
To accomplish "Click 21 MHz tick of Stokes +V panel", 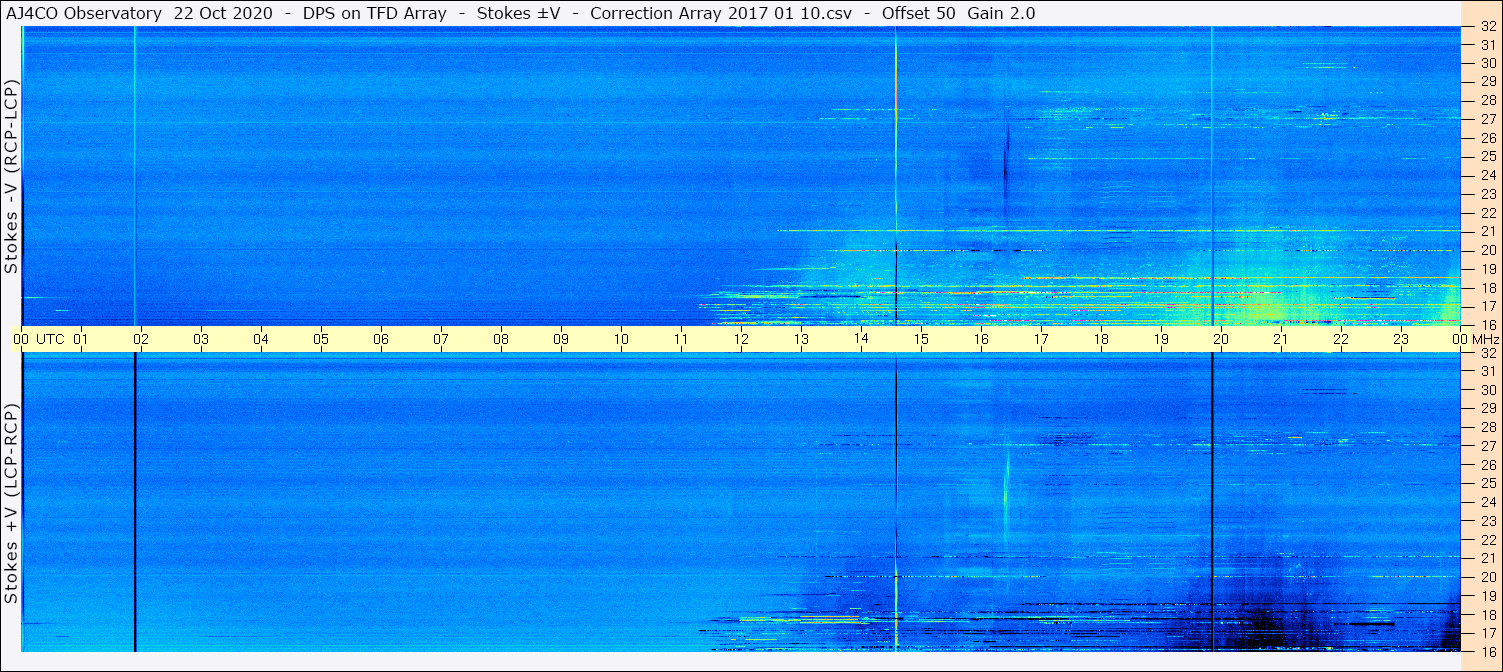I will (1487, 558).
